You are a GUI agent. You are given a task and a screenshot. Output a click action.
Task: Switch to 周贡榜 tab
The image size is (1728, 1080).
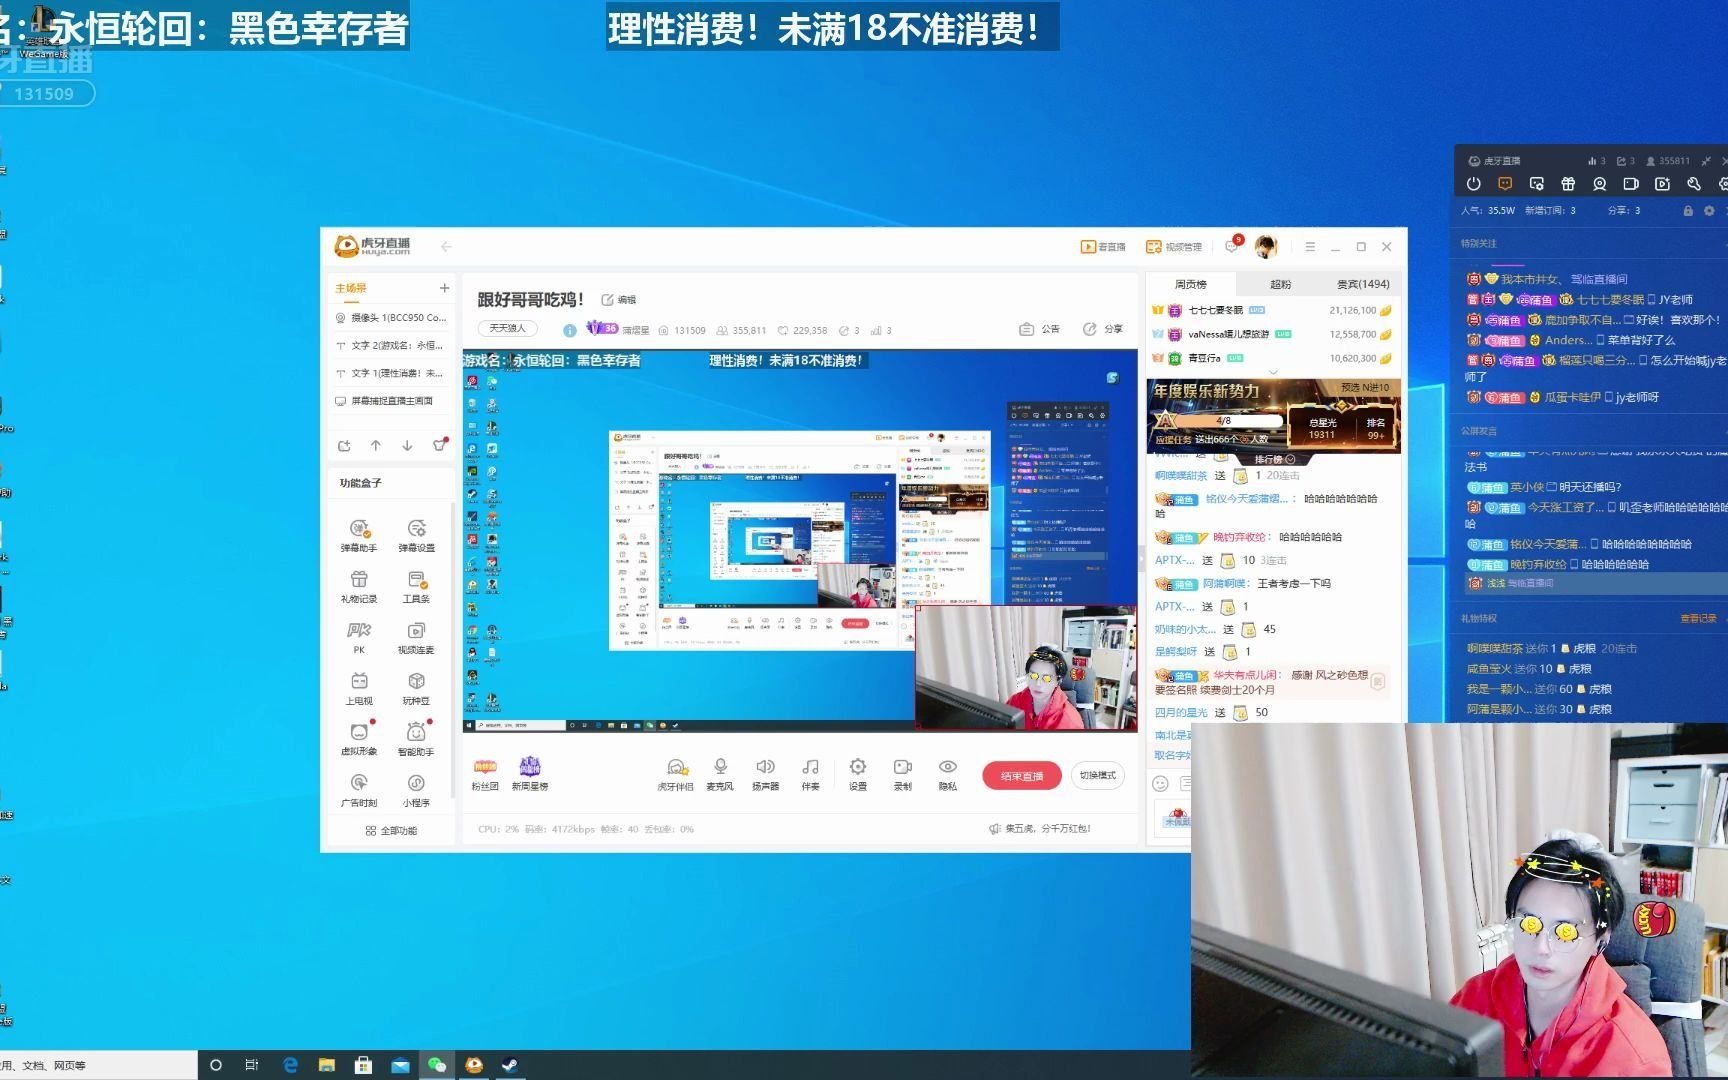click(x=1190, y=284)
